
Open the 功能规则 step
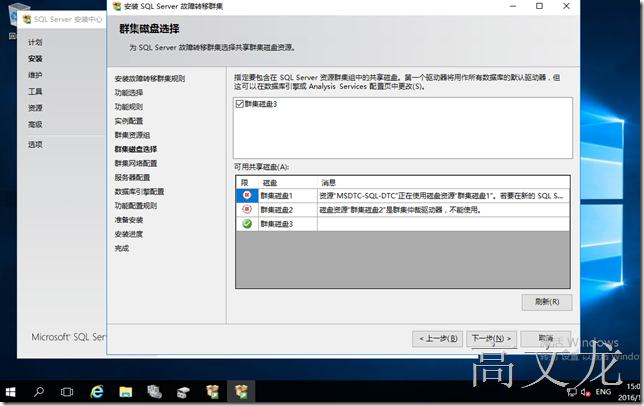click(129, 107)
